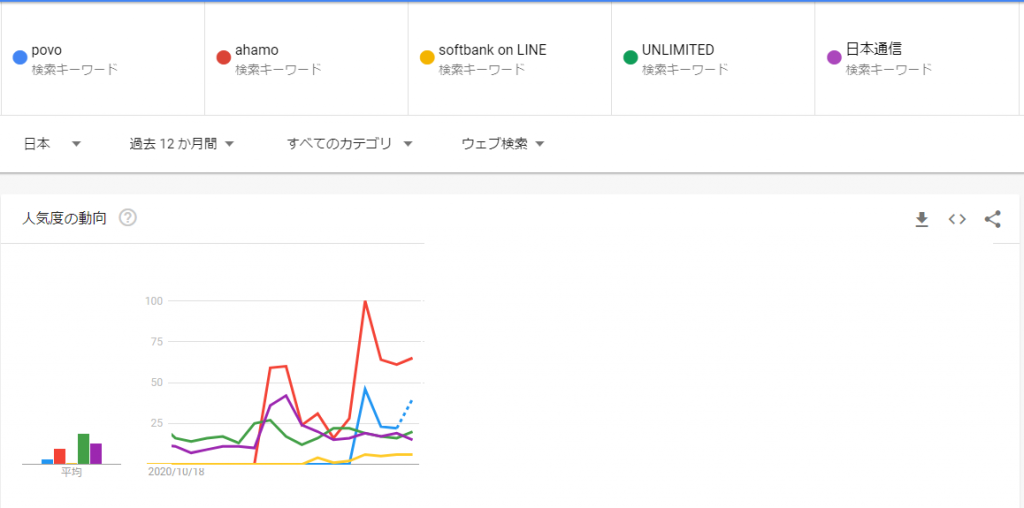Image resolution: width=1024 pixels, height=508 pixels.
Task: Select the 日本通信 search term card
Action: pyautogui.click(x=916, y=59)
